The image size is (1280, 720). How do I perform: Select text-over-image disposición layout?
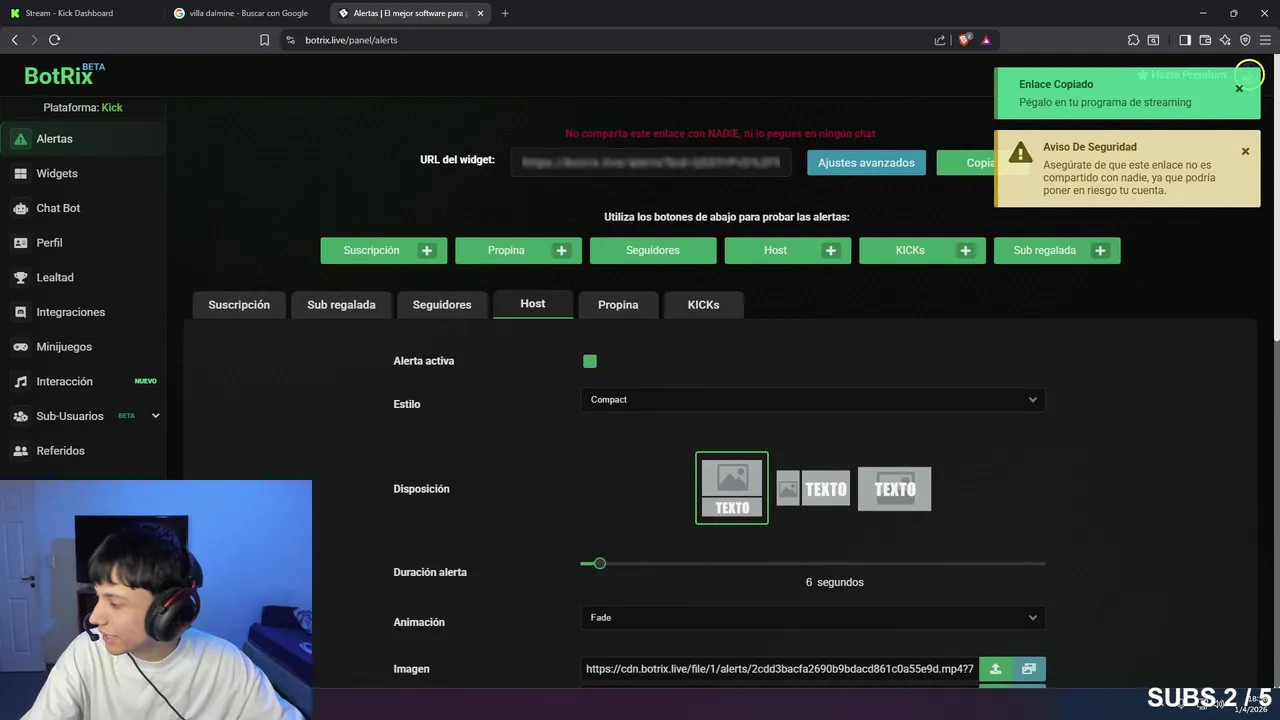[x=895, y=489]
